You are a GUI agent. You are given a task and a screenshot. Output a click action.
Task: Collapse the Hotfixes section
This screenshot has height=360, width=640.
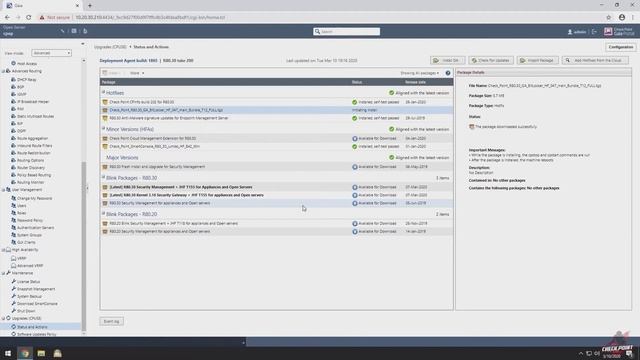click(103, 93)
